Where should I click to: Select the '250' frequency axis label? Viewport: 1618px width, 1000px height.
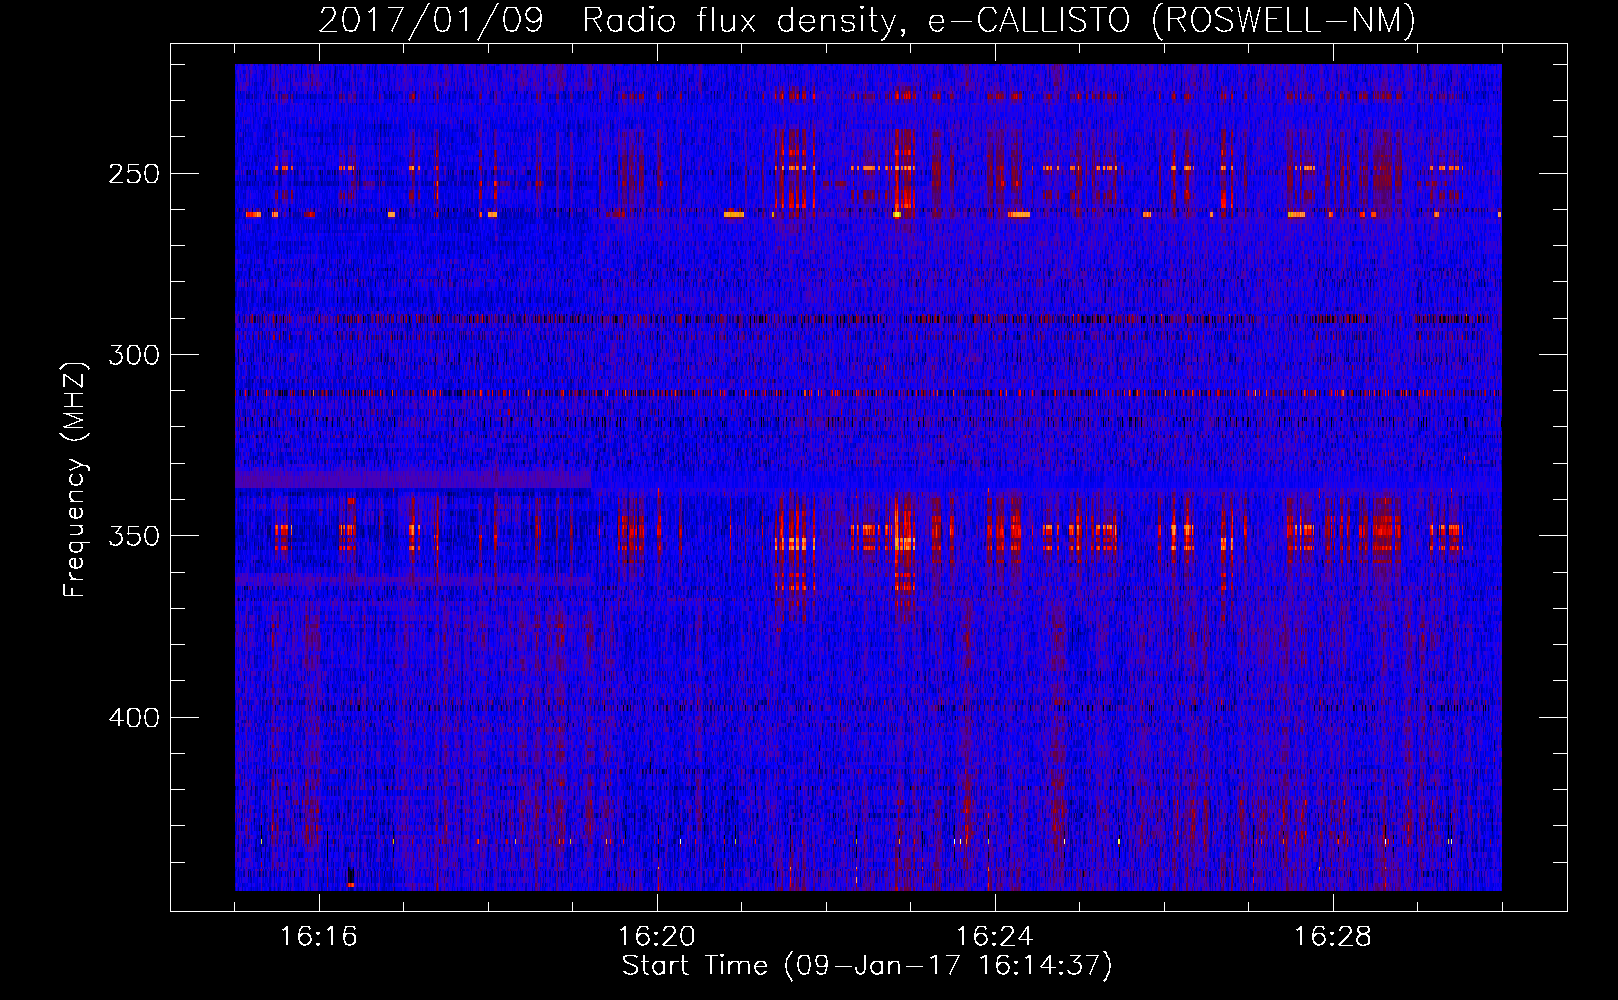click(x=134, y=174)
